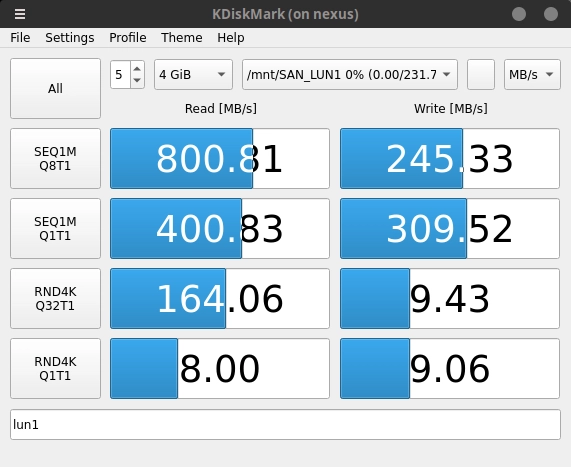Click the 8.00 read result value
Viewport: 571px width, 467px height.
click(220, 368)
